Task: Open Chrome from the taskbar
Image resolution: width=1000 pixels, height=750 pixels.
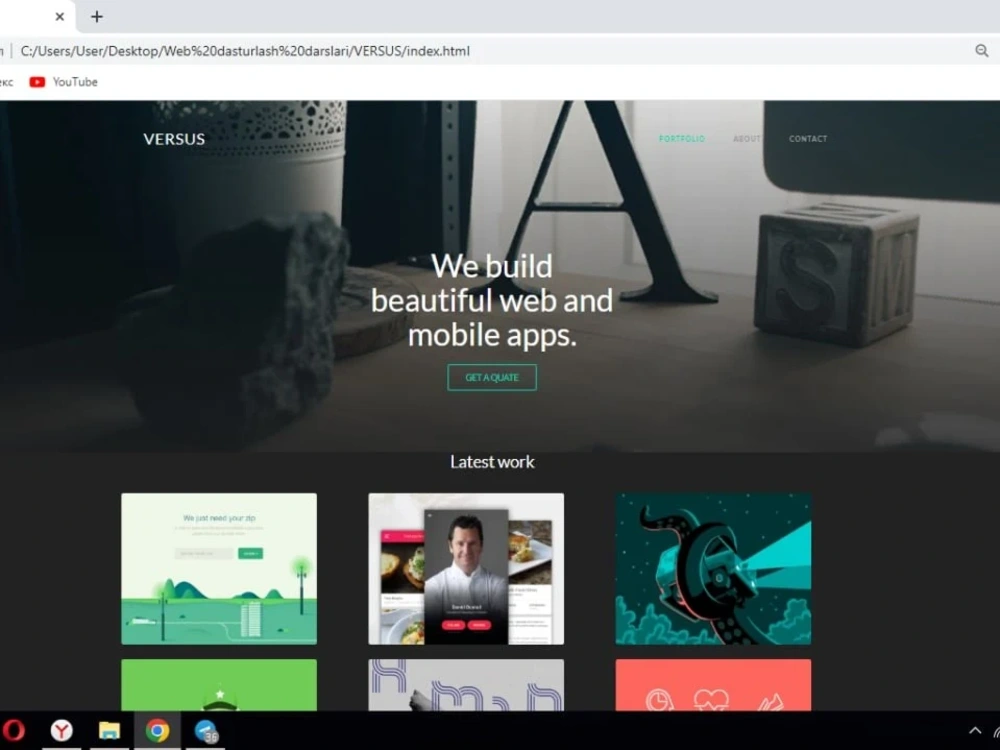Action: (x=158, y=732)
